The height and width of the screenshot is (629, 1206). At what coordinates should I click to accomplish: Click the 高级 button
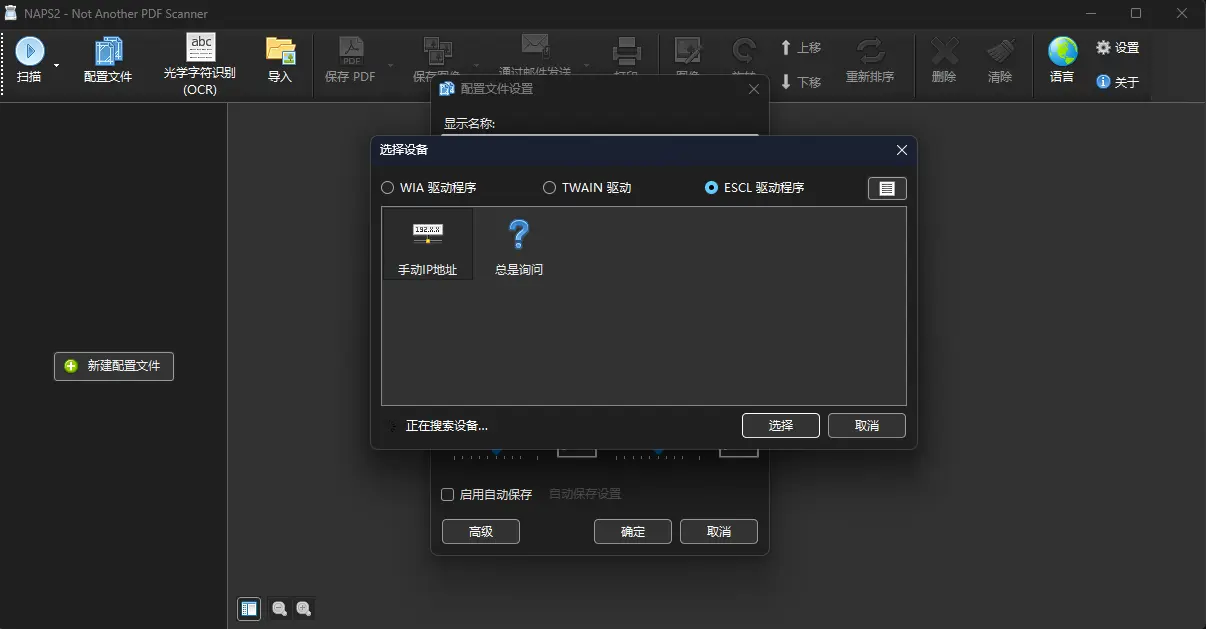point(481,531)
